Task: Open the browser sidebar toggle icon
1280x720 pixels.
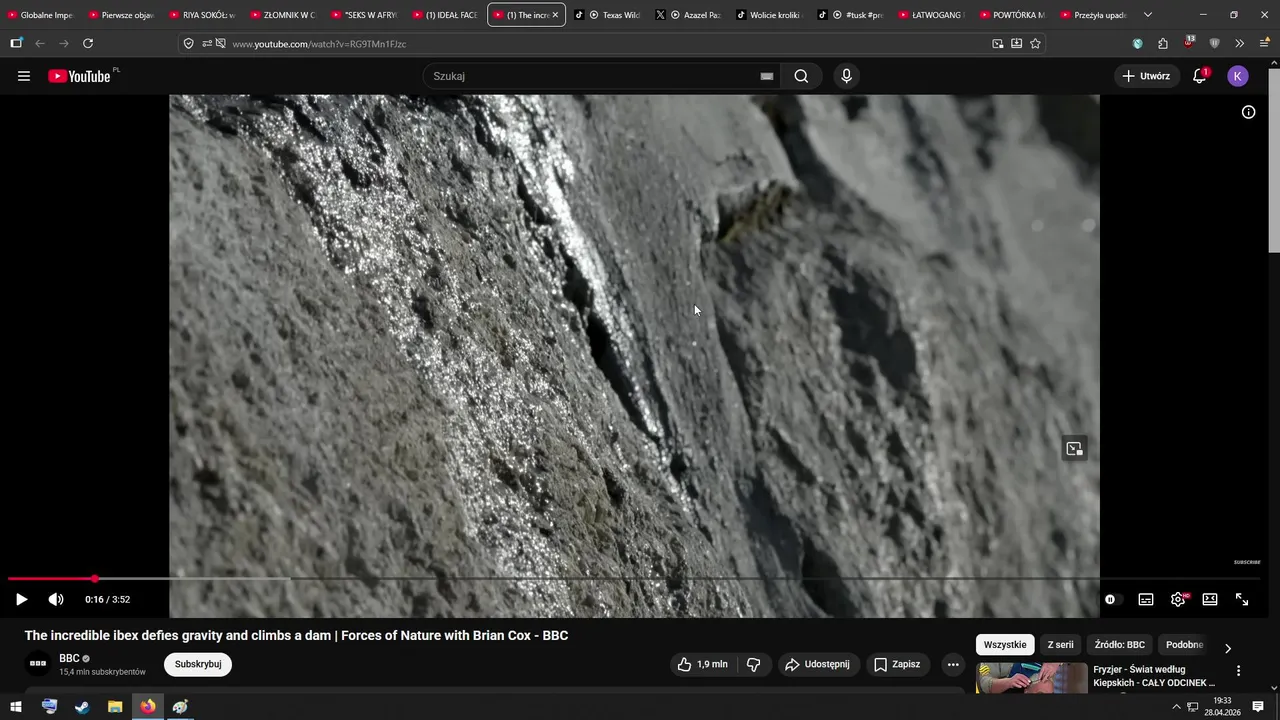Action: point(16,43)
